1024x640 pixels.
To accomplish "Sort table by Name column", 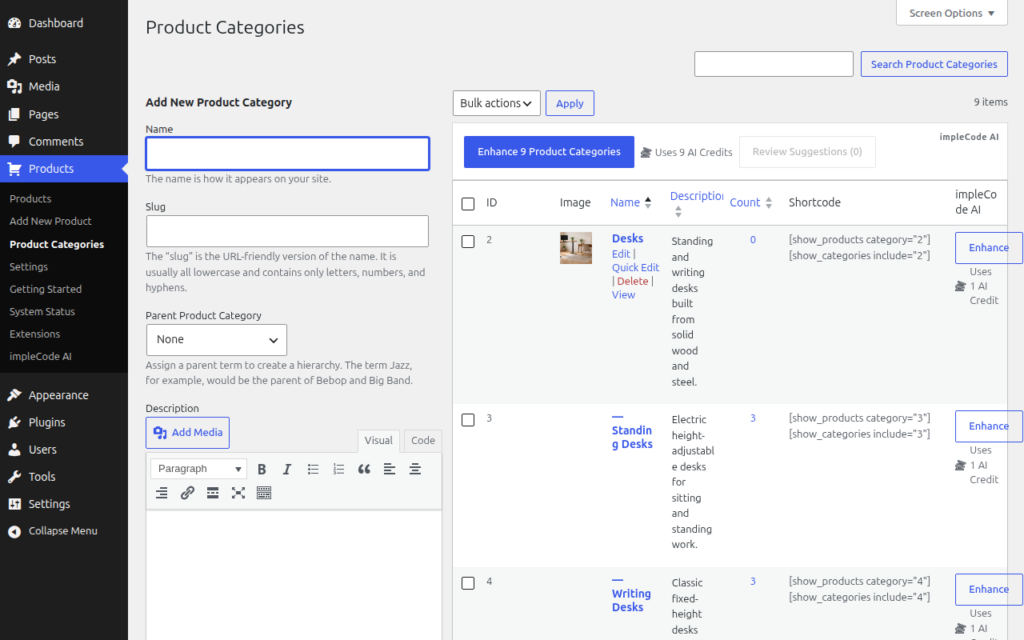I will coord(630,202).
